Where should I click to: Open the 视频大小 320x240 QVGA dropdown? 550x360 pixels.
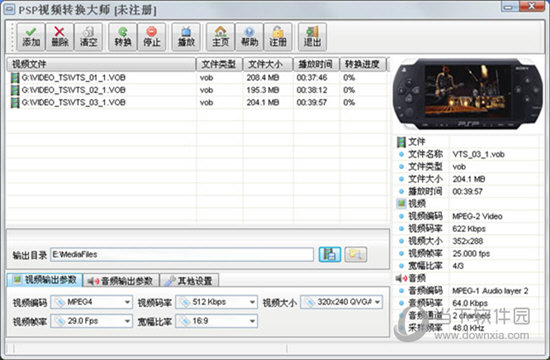coord(341,302)
